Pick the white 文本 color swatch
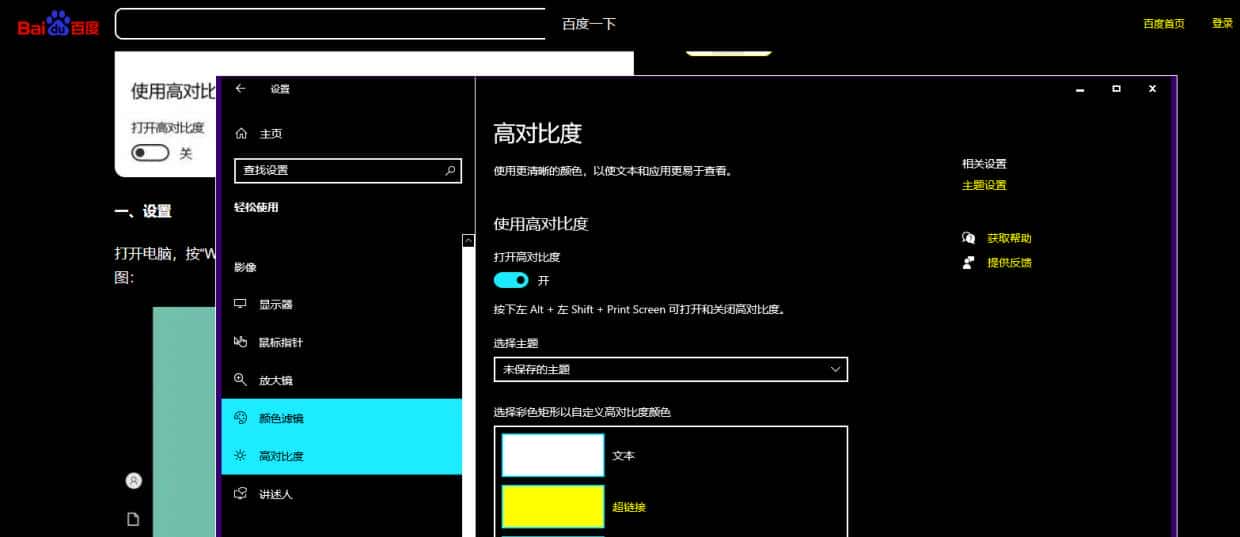 click(553, 455)
